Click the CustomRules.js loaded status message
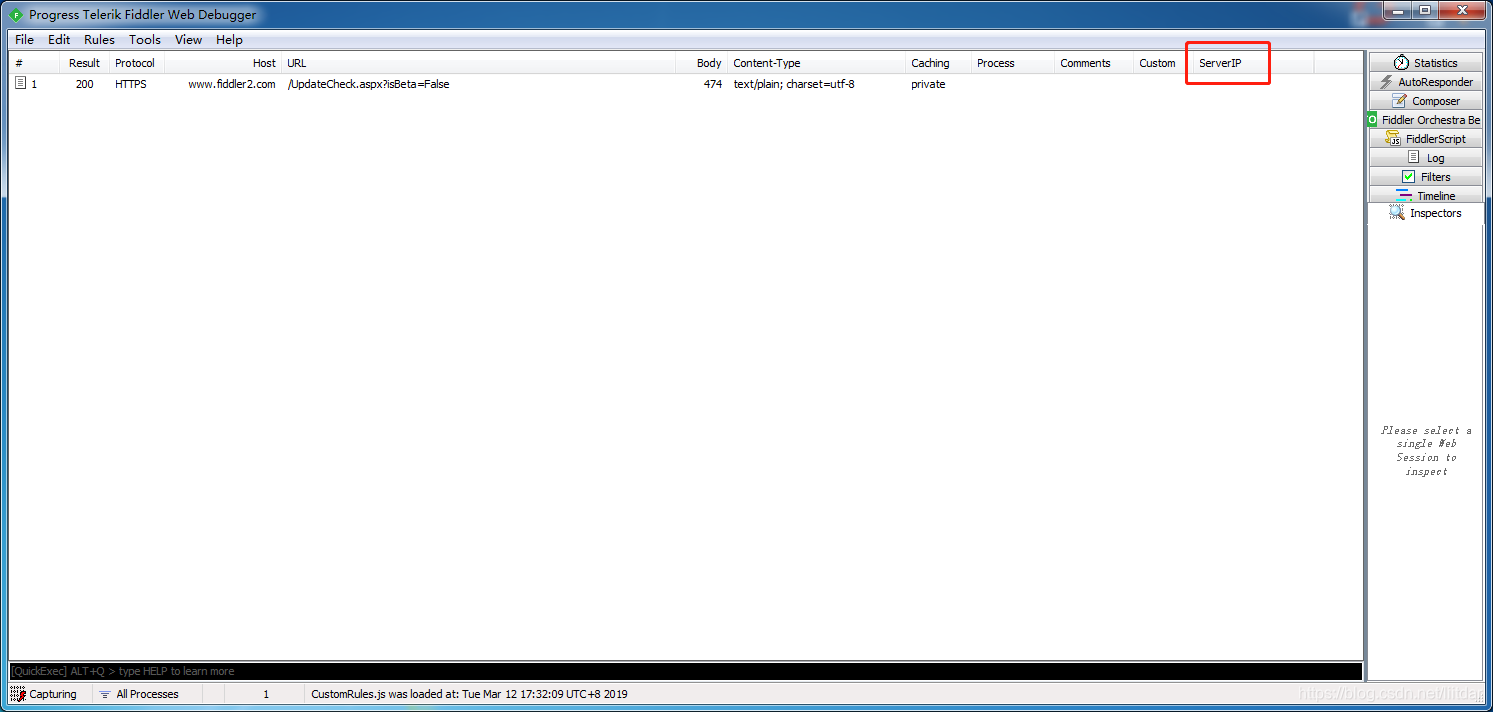 [x=469, y=694]
